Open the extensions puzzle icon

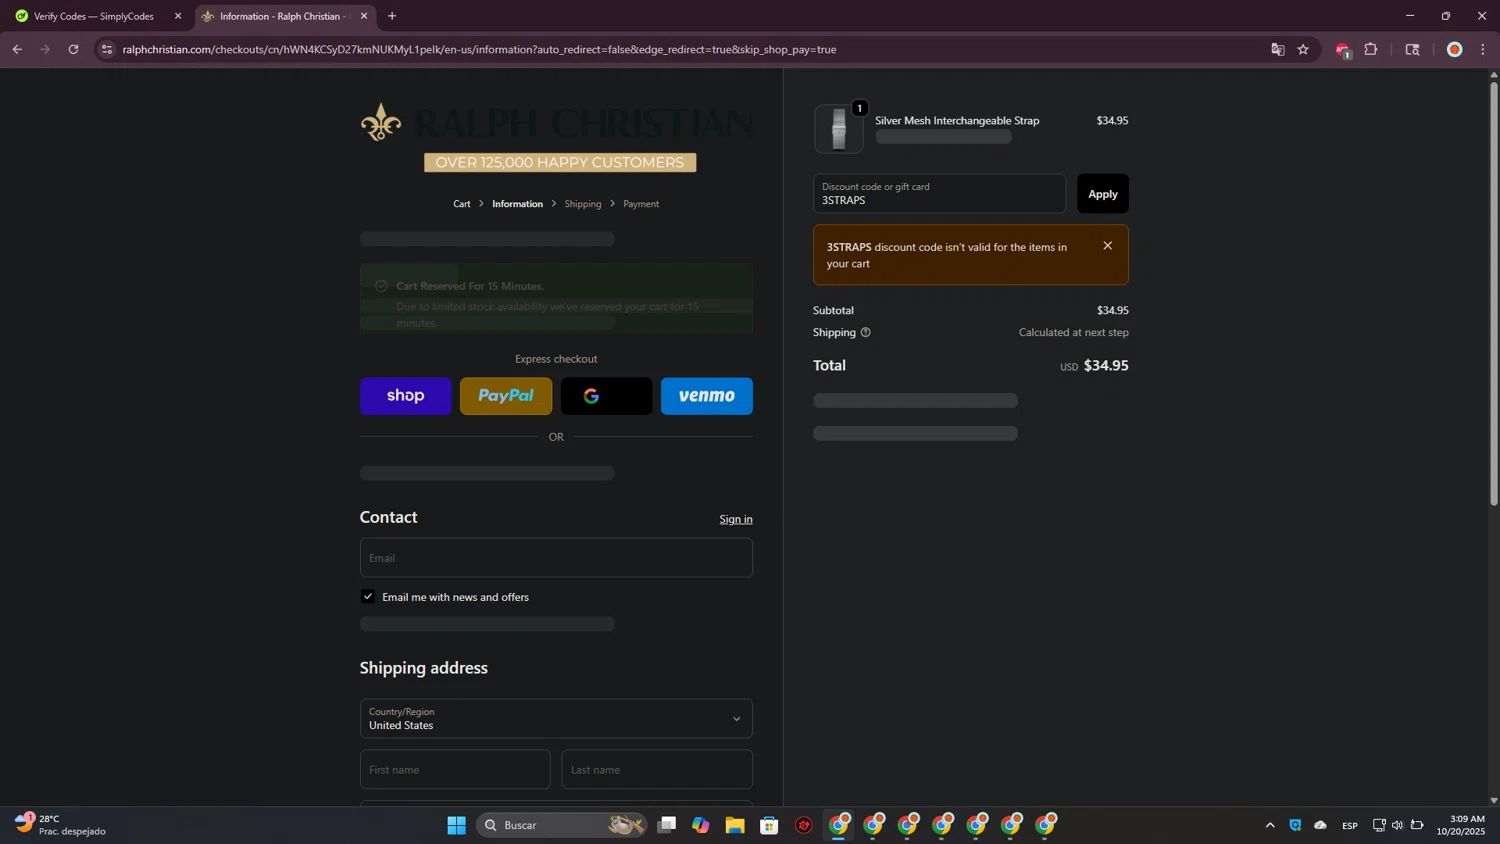pyautogui.click(x=1371, y=49)
